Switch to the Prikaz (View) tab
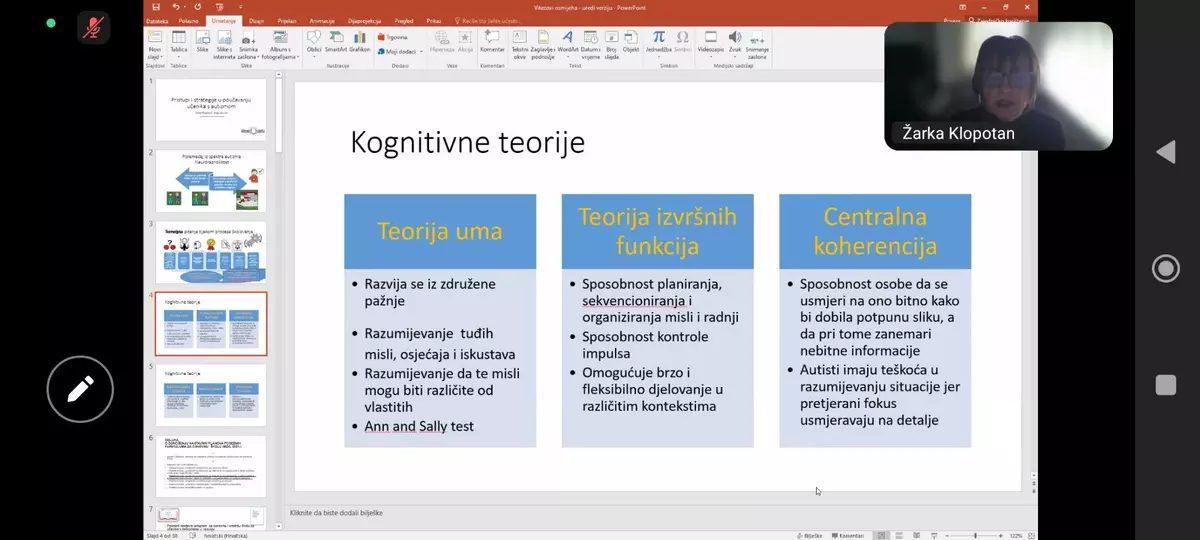 coord(434,20)
